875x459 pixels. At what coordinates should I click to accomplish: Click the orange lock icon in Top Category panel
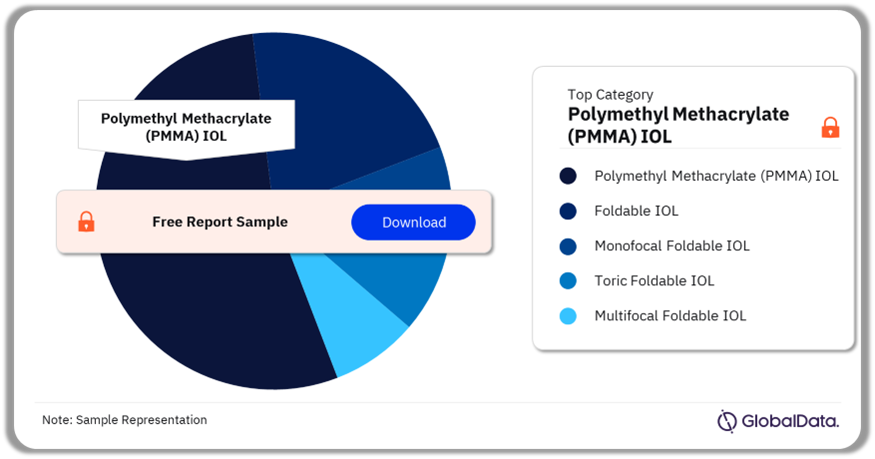pyautogui.click(x=830, y=127)
